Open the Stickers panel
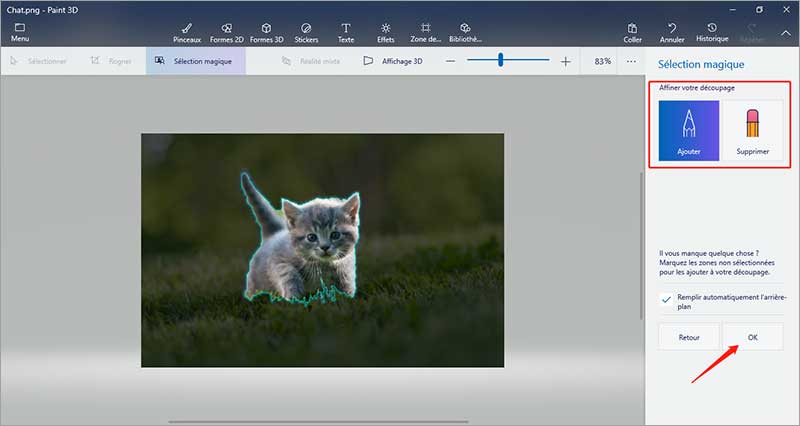 click(x=306, y=32)
